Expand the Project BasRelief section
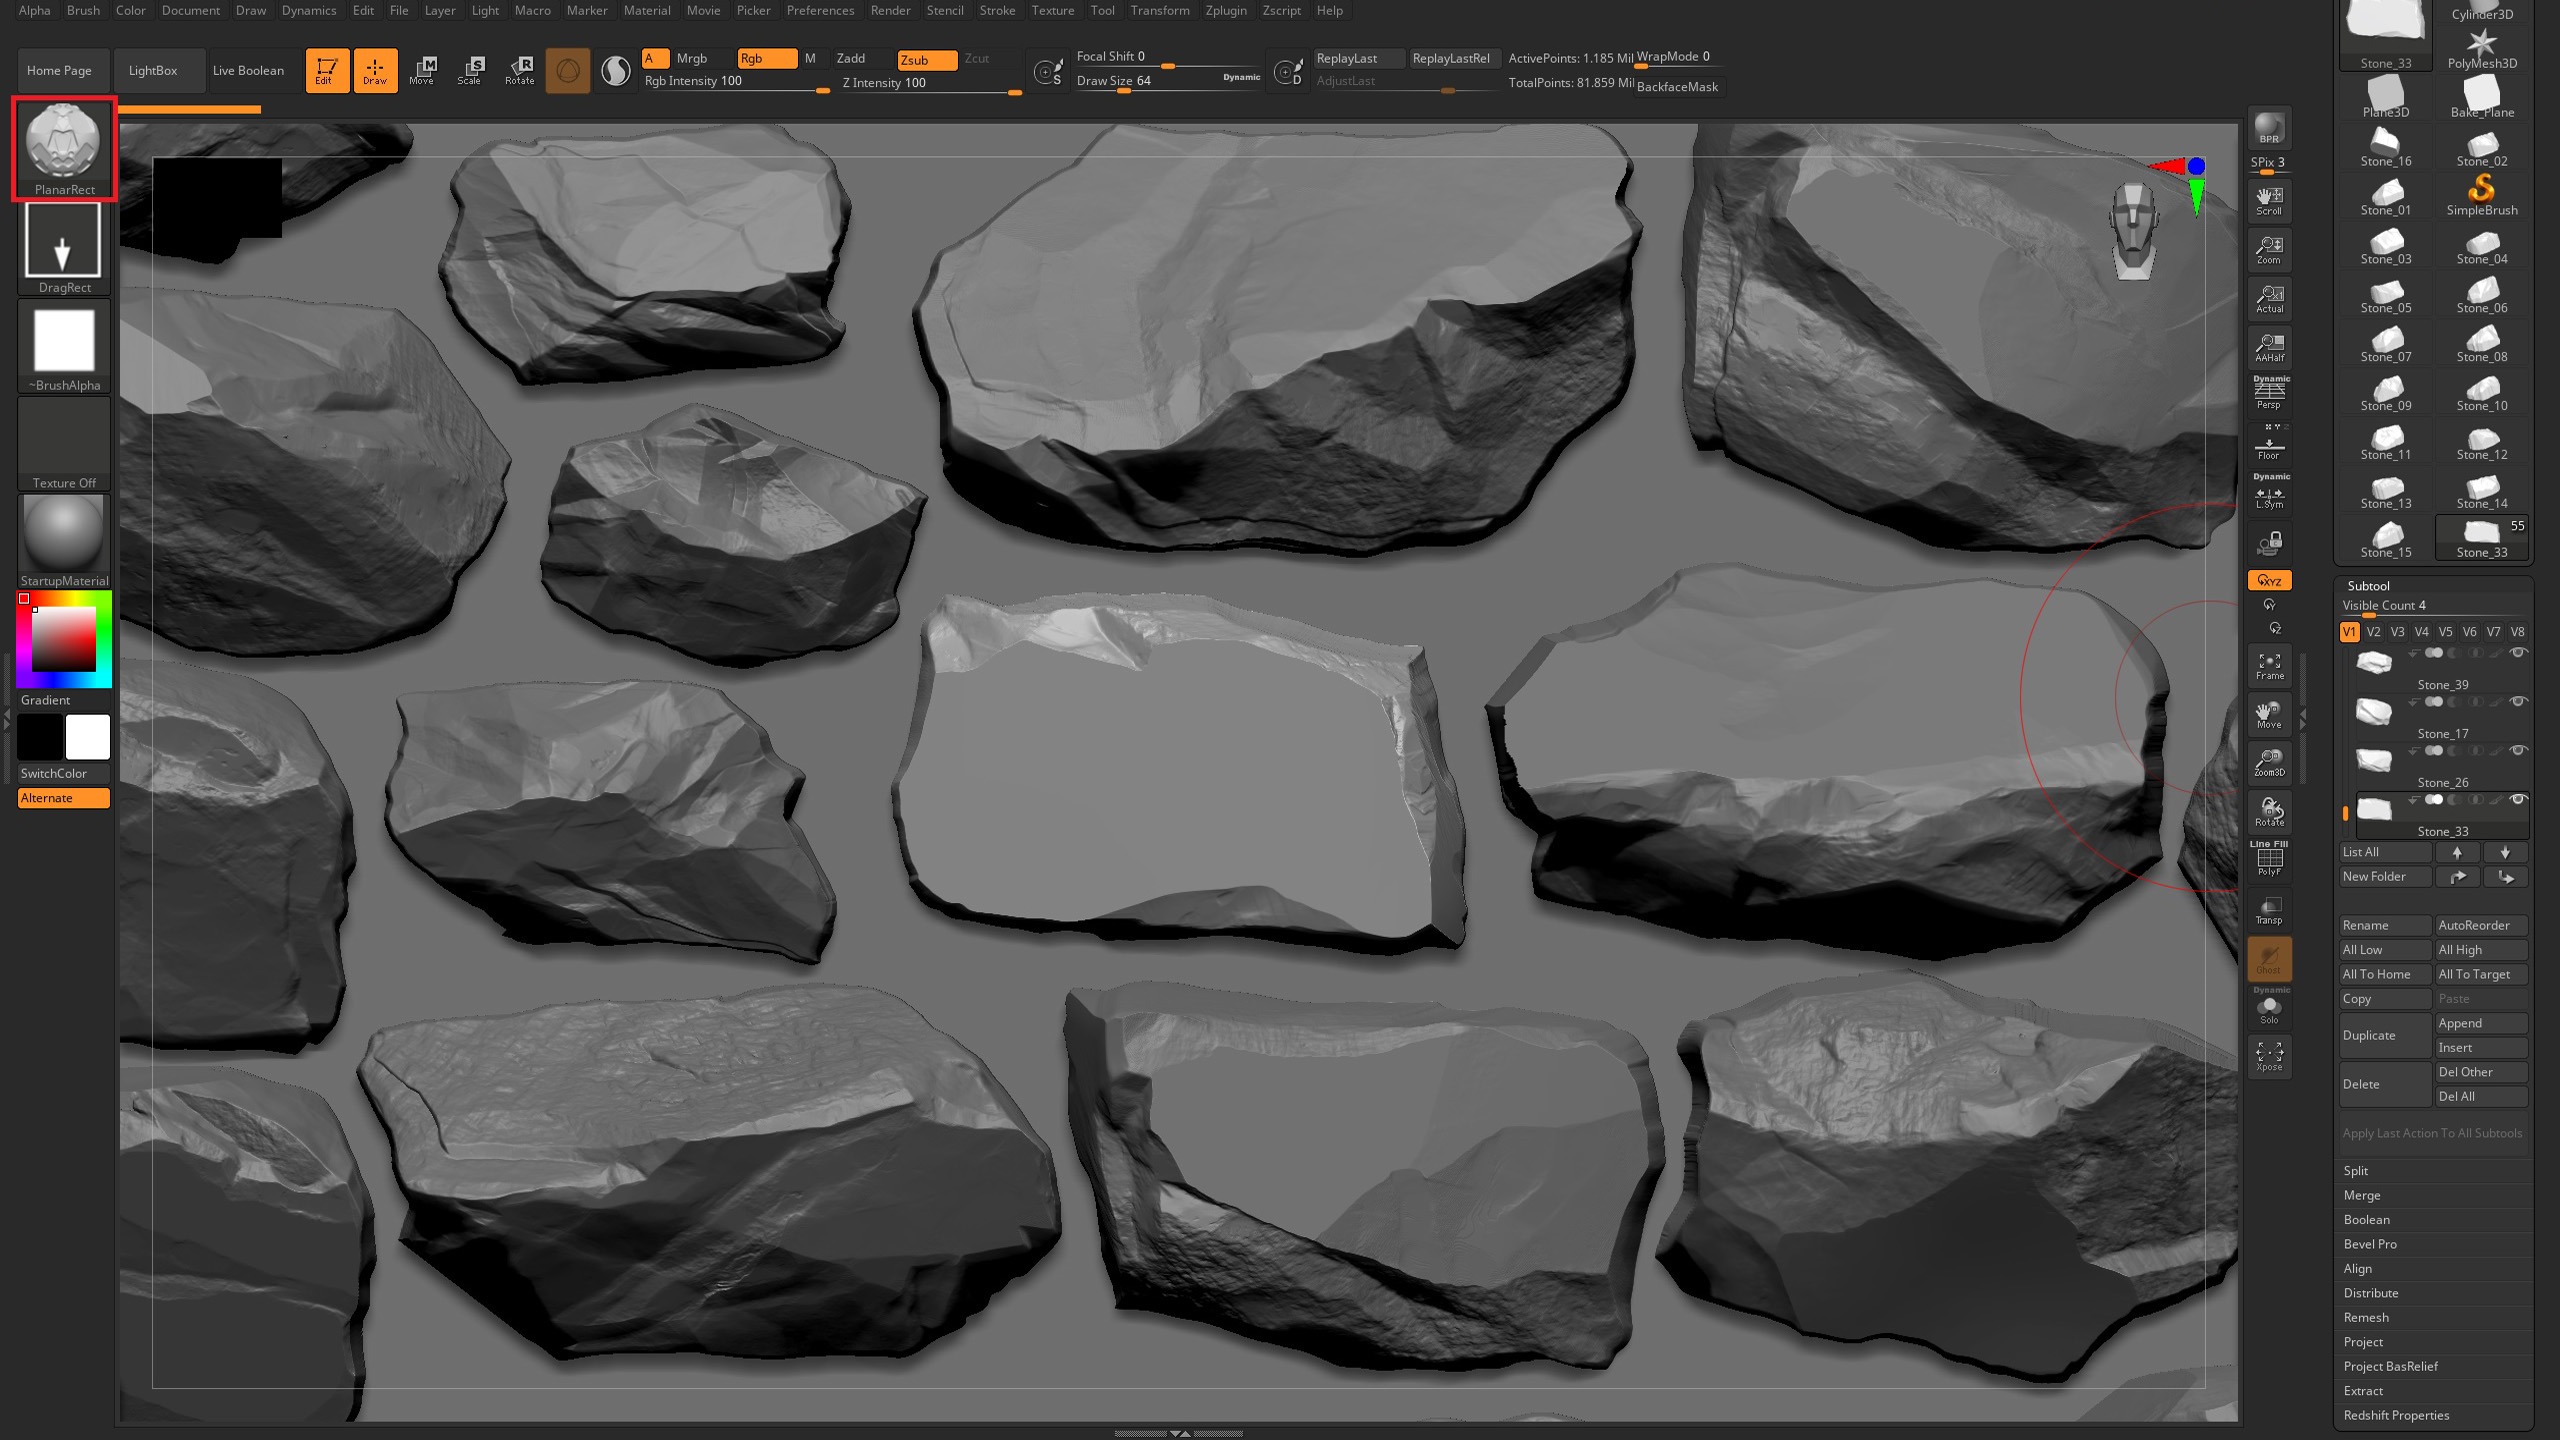This screenshot has width=2560, height=1440. pos(2390,1367)
